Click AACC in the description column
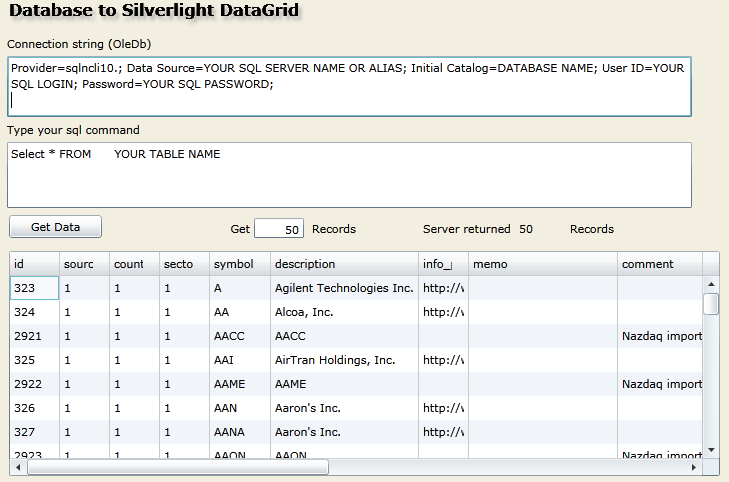The width and height of the screenshot is (729, 482). tap(344, 336)
